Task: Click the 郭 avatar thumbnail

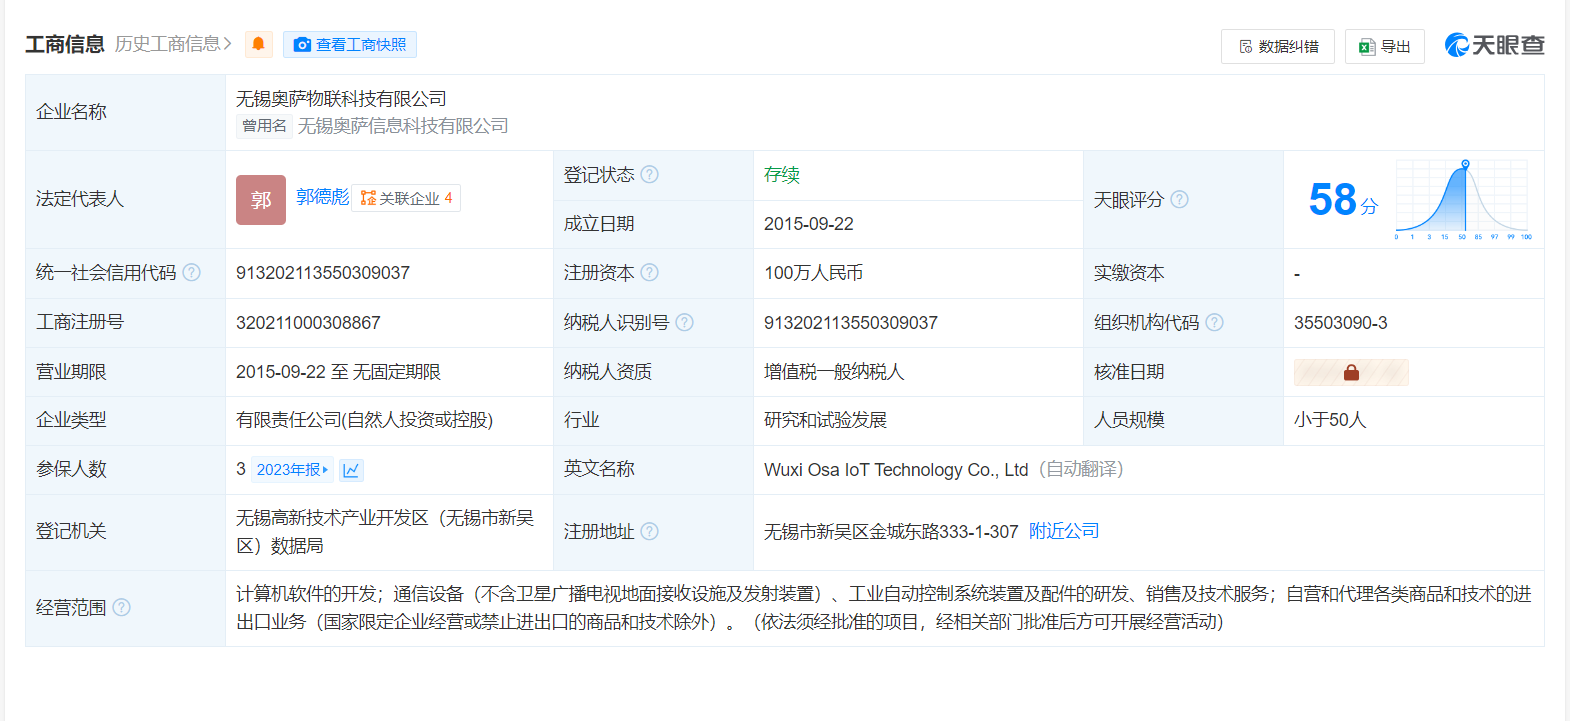Action: click(261, 200)
